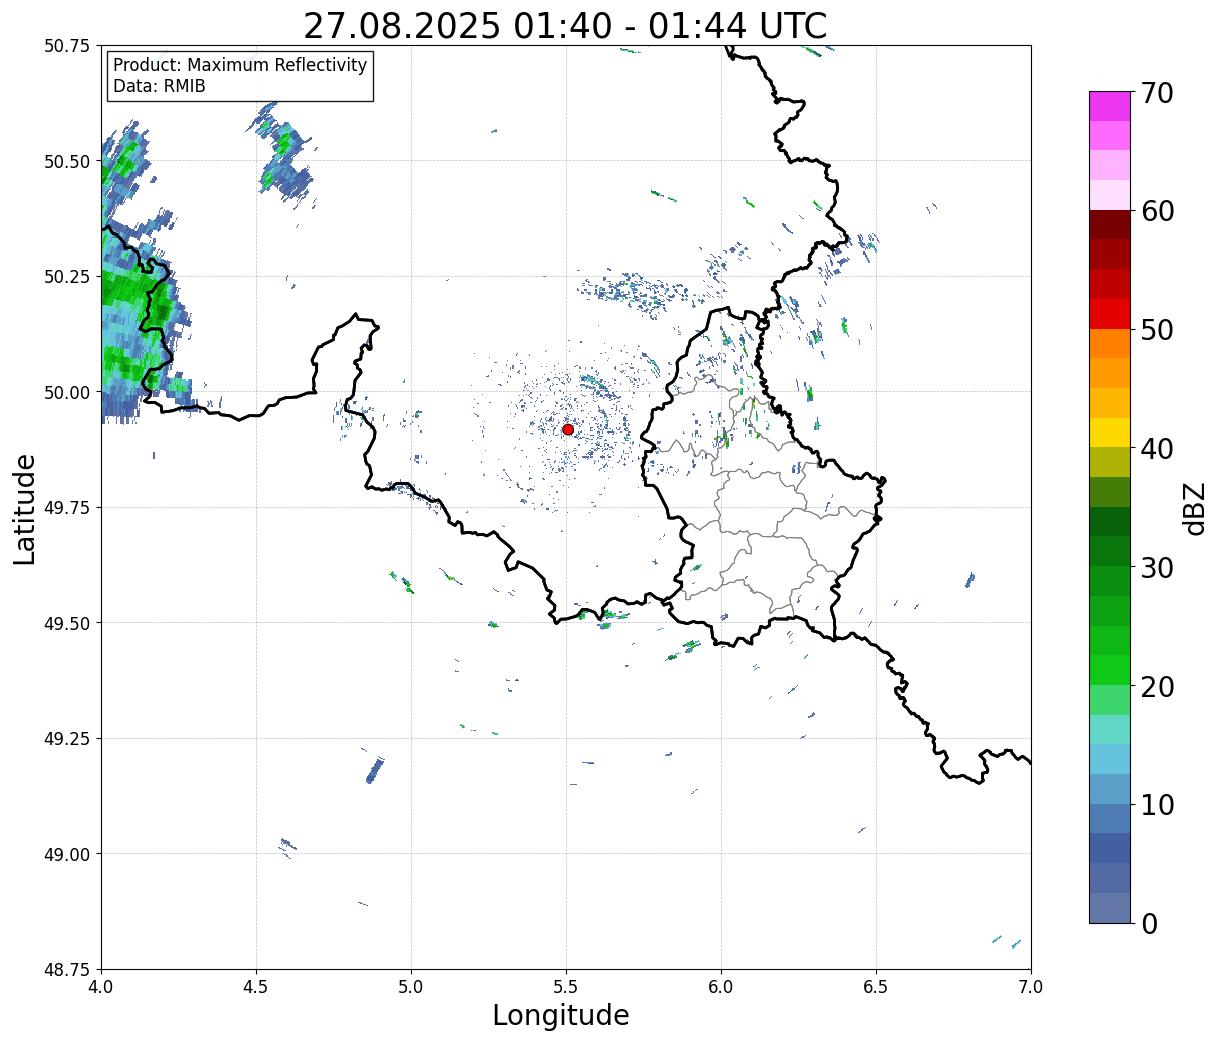This screenshot has height=1040, width=1219.
Task: Click the colorbar tick label 70
Action: click(x=1156, y=93)
